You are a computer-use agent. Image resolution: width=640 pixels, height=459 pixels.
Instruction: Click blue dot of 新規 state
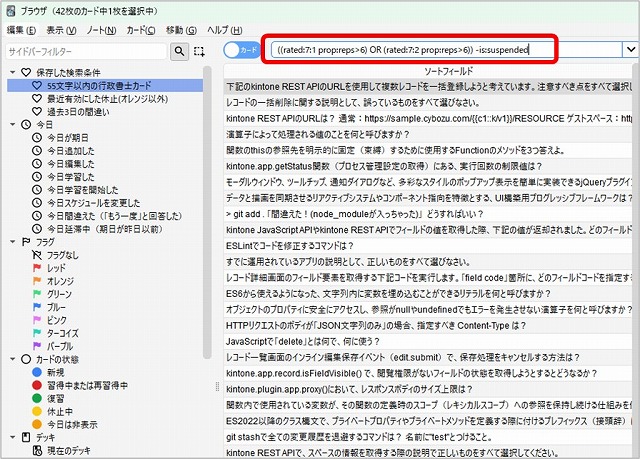(x=37, y=372)
